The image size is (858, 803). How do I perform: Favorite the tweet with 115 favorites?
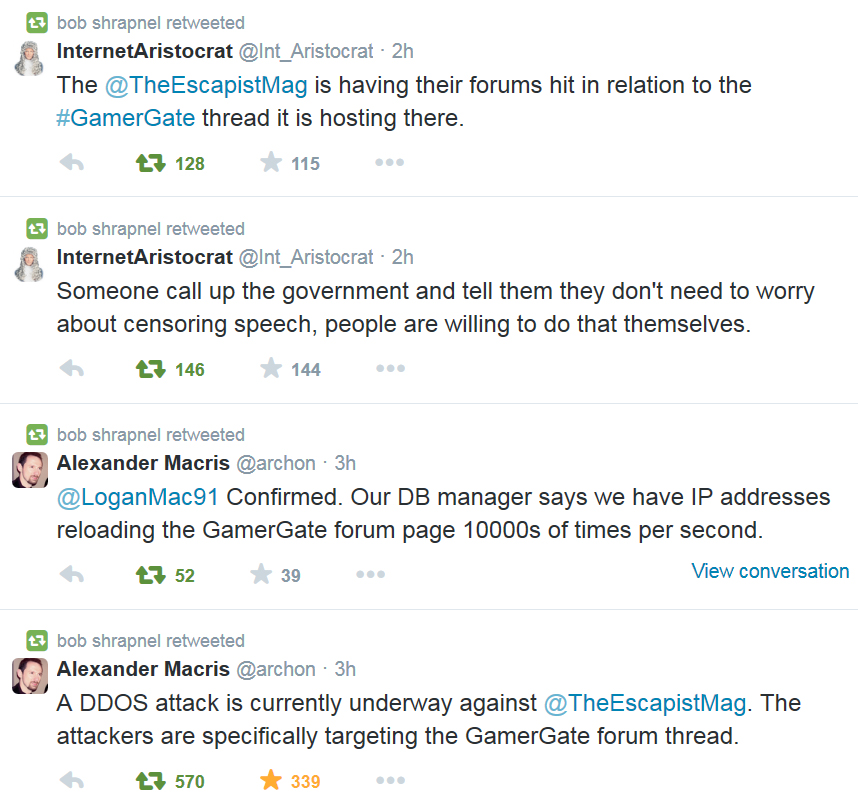[271, 163]
